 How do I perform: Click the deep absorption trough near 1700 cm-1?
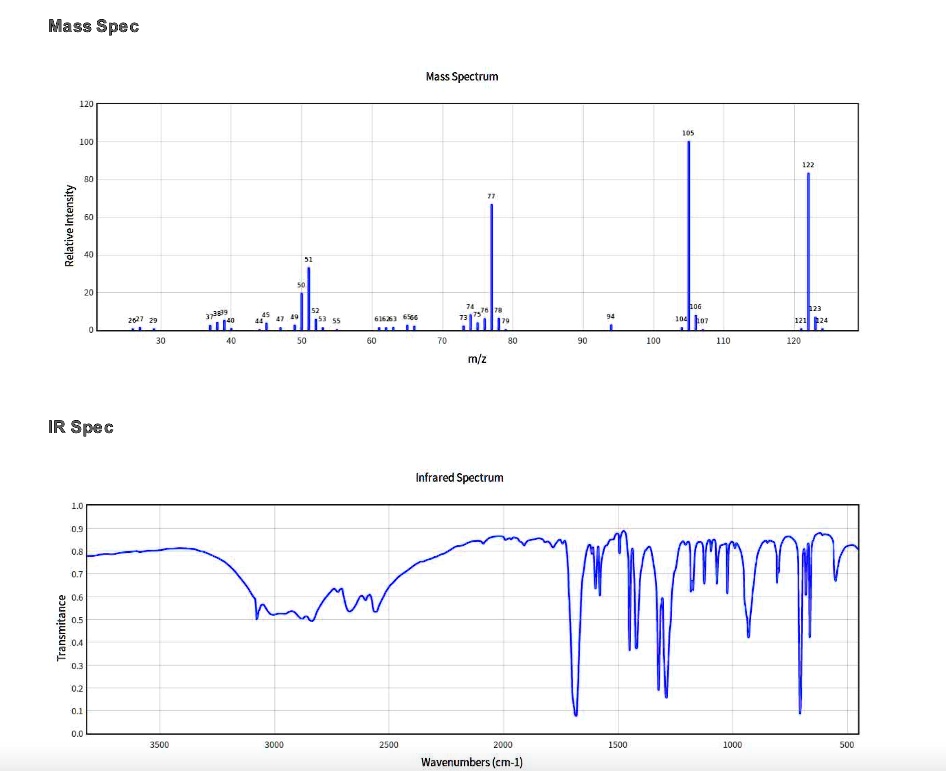coord(574,715)
